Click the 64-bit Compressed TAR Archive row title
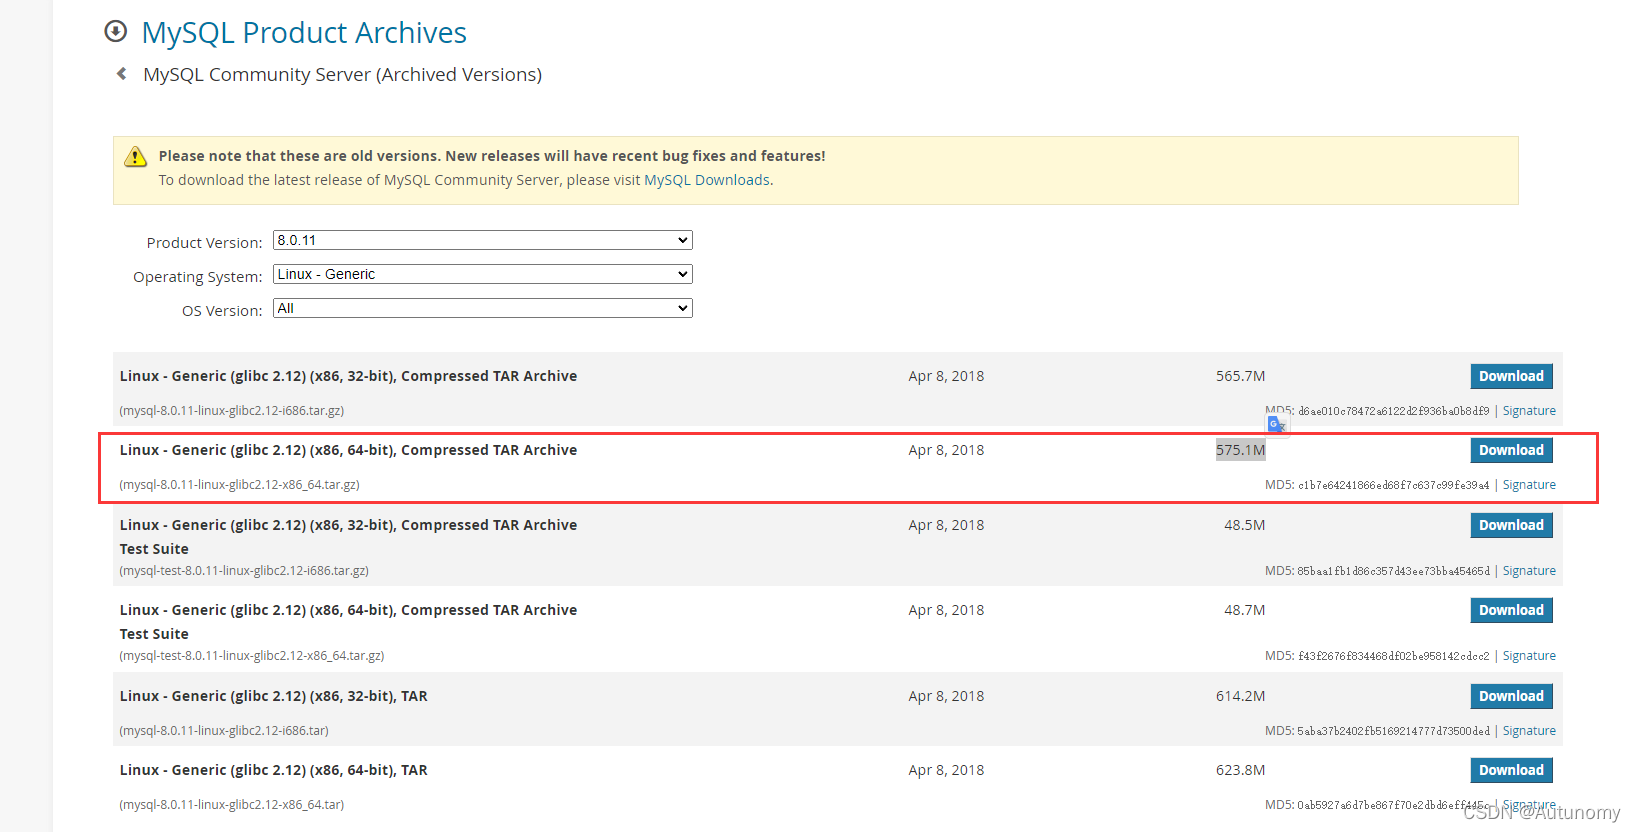Viewport: 1636px width, 832px height. (x=348, y=450)
